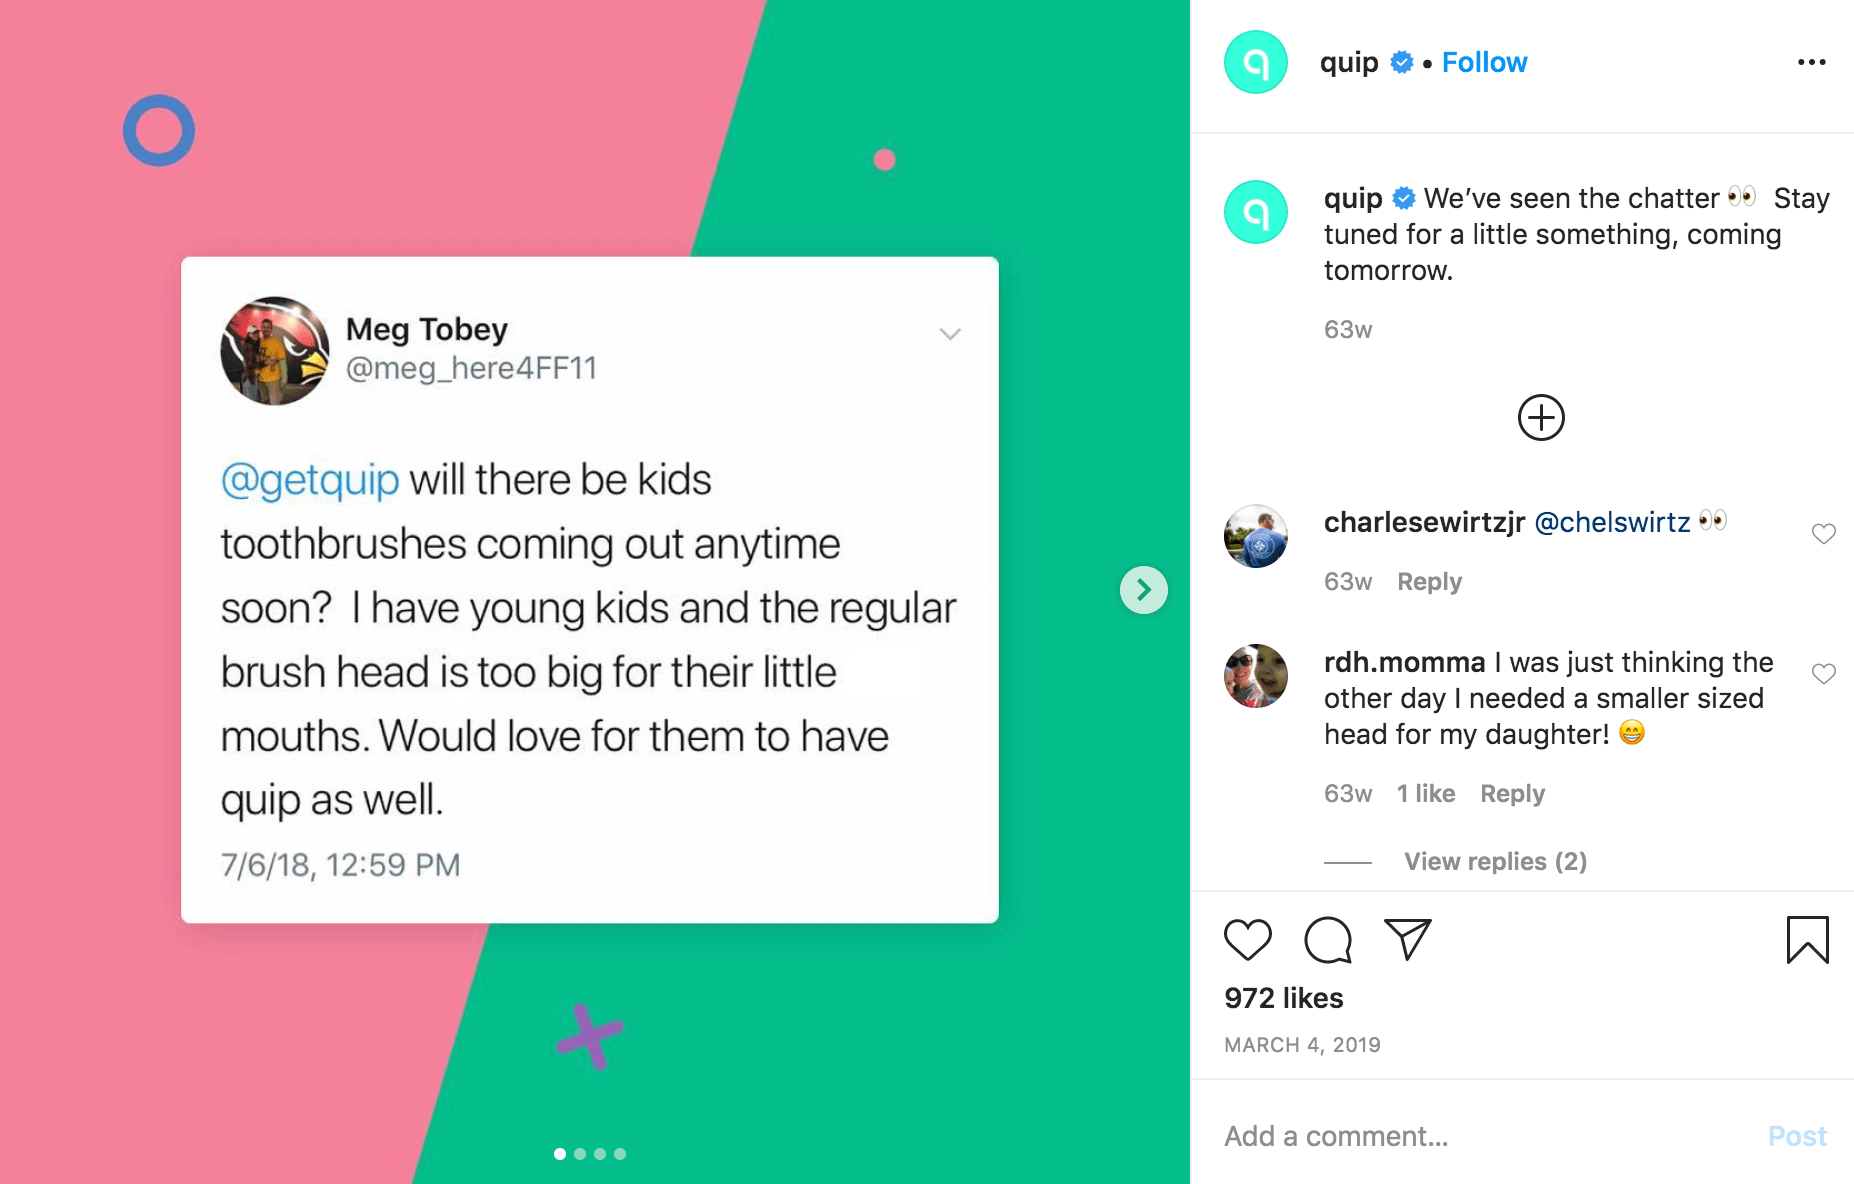Like the post with the heart icon

pyautogui.click(x=1247, y=940)
